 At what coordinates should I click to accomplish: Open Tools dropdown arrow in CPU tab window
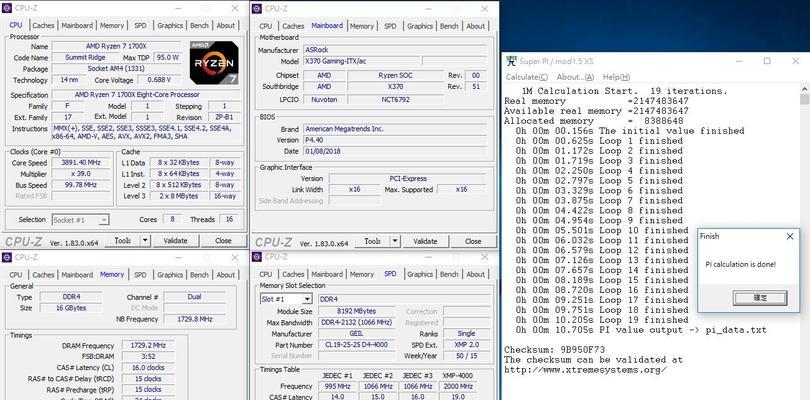click(x=145, y=240)
